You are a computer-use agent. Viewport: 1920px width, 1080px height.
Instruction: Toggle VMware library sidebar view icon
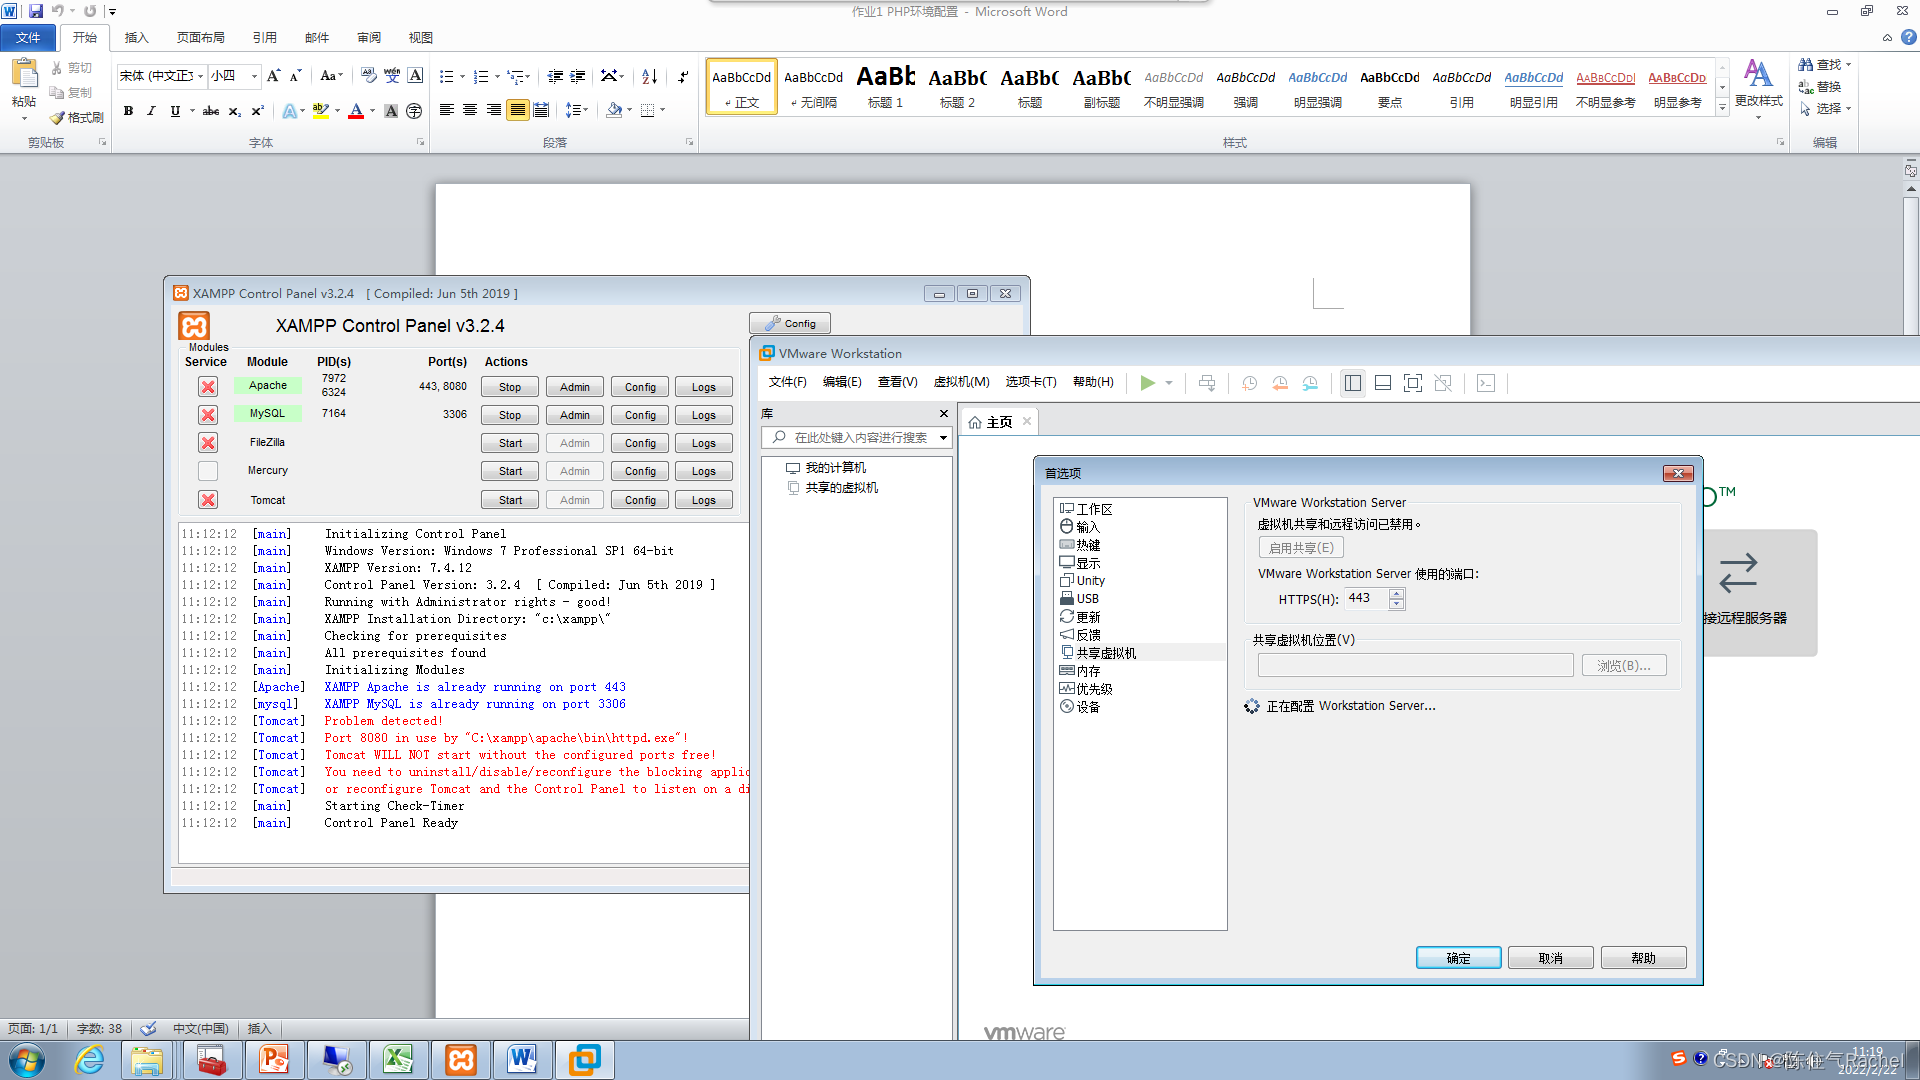(x=1353, y=383)
